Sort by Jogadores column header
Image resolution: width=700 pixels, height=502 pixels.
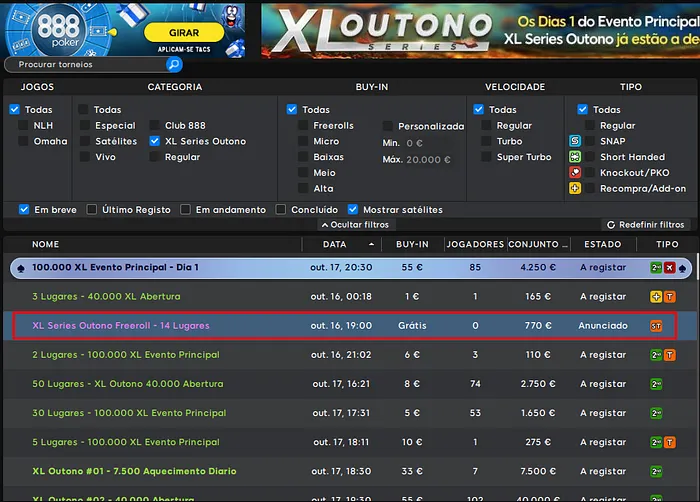click(475, 244)
